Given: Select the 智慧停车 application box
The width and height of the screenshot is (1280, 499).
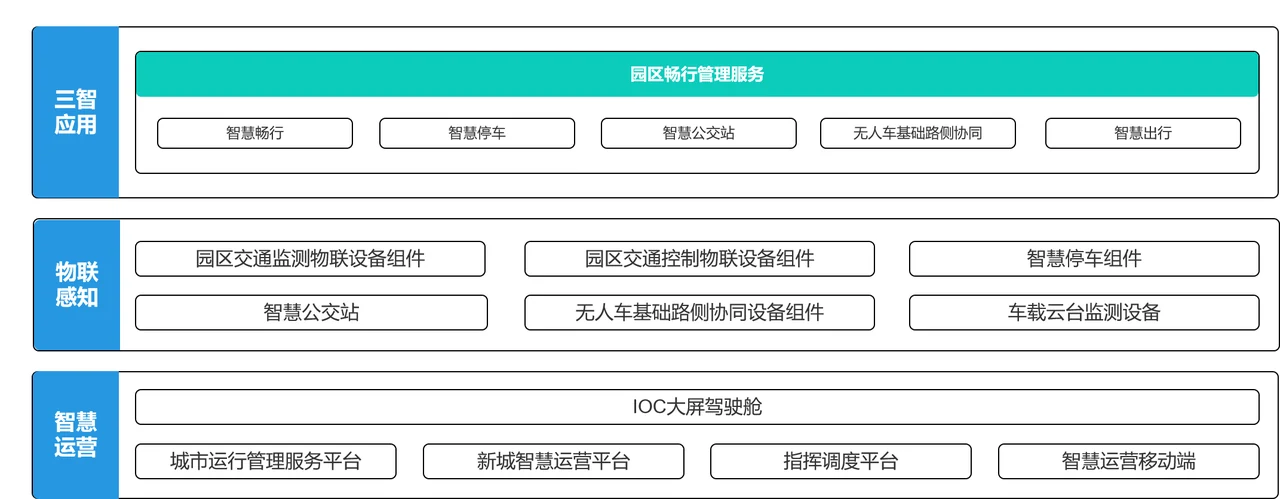Looking at the screenshot, I should click(477, 133).
